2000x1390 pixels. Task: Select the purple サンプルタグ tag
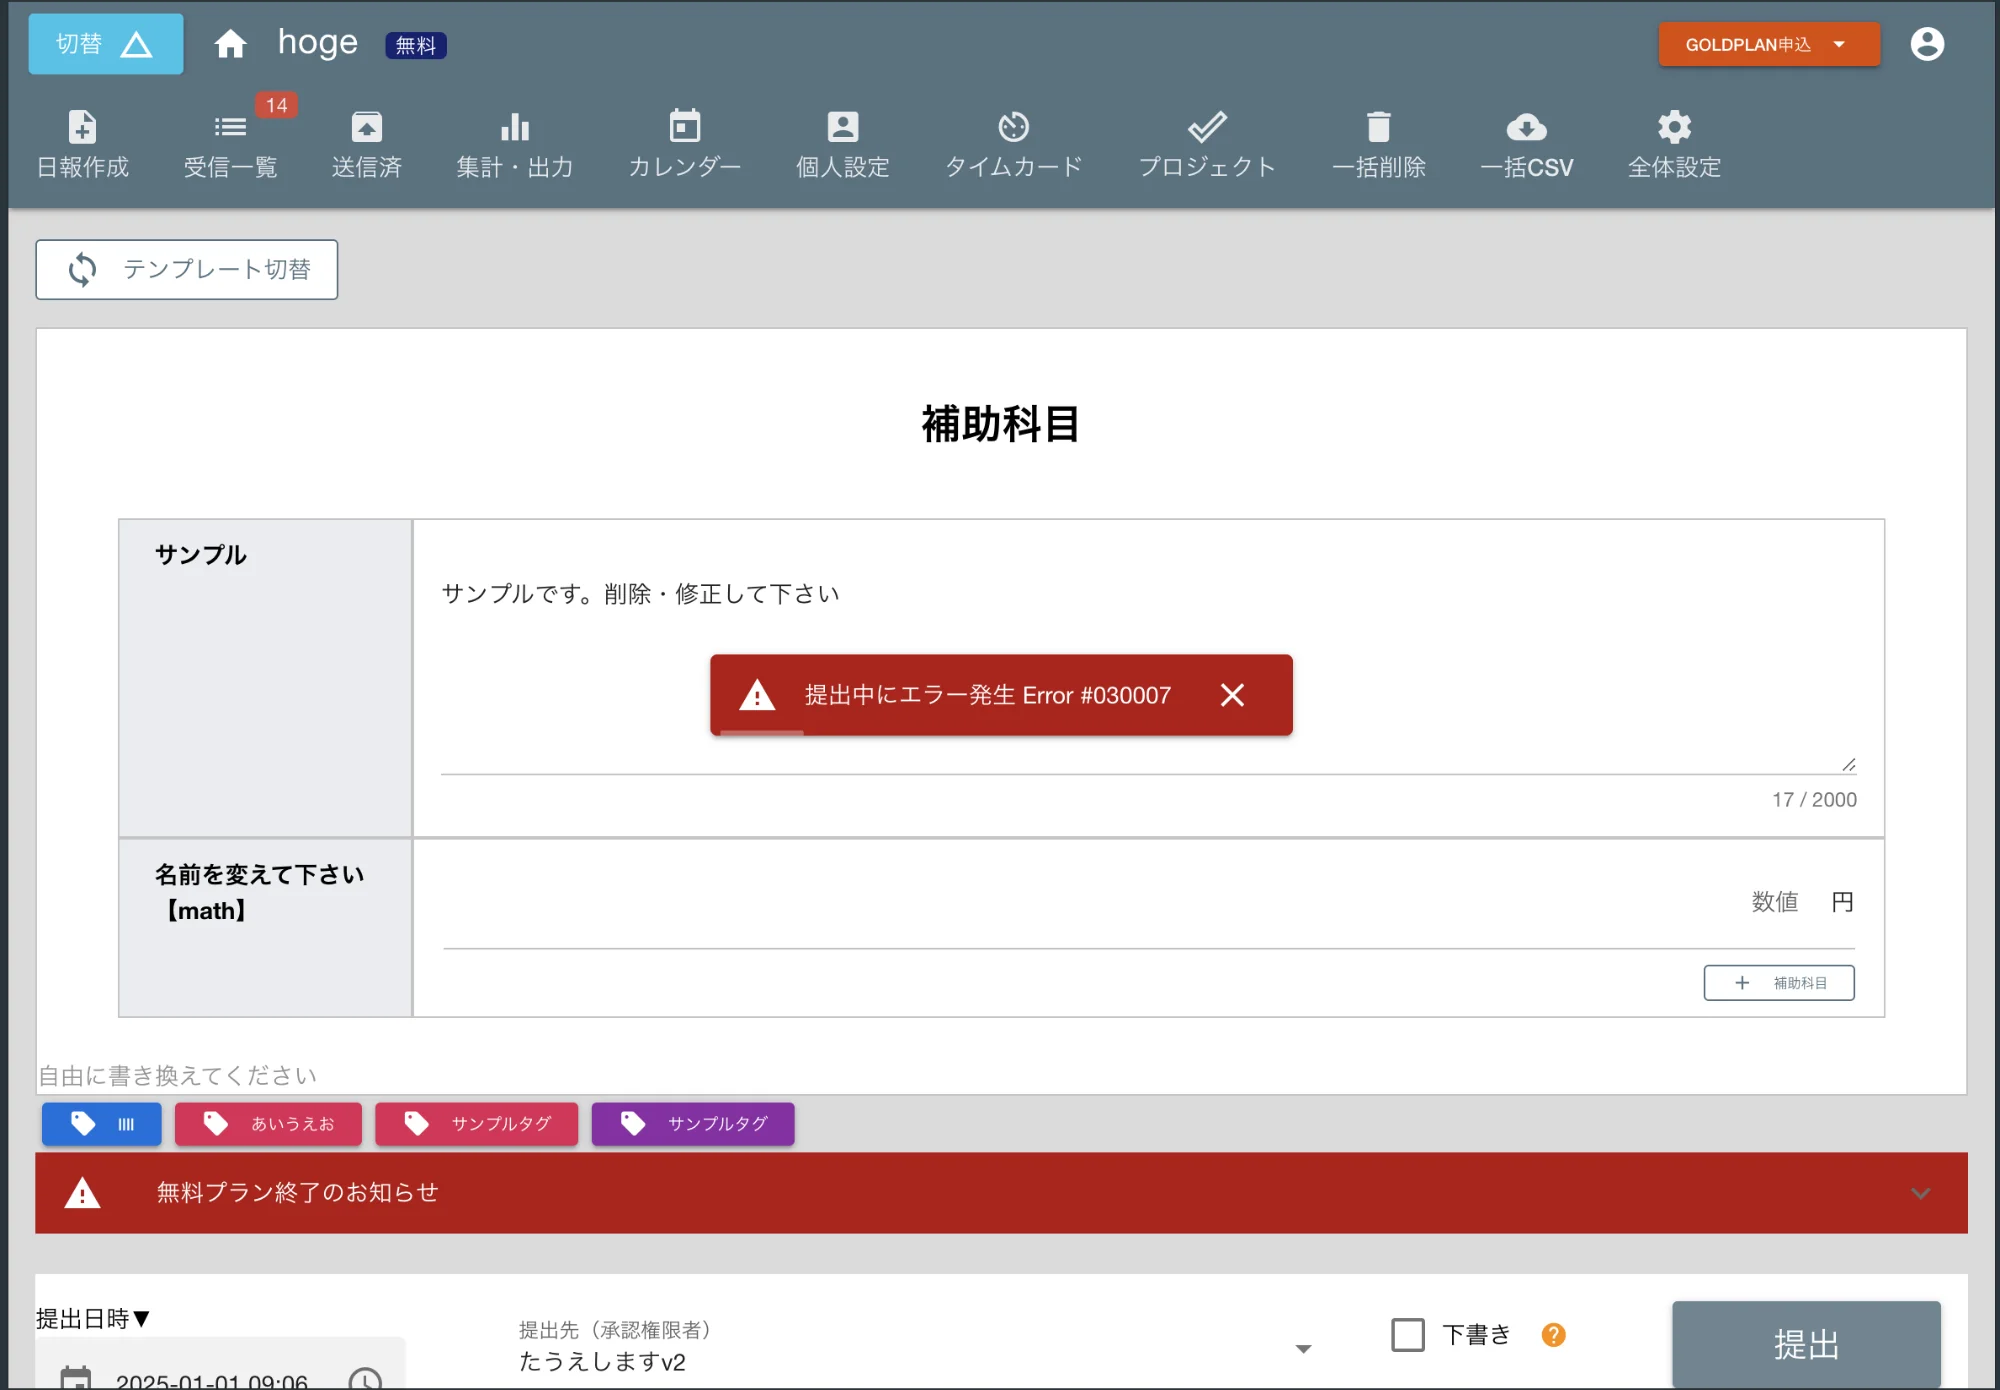(x=693, y=1124)
